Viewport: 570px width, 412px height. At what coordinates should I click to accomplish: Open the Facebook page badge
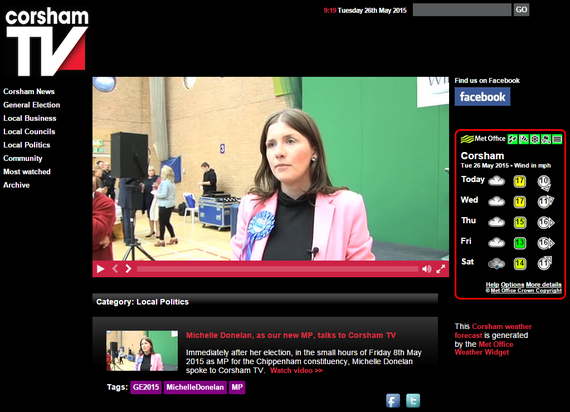482,97
